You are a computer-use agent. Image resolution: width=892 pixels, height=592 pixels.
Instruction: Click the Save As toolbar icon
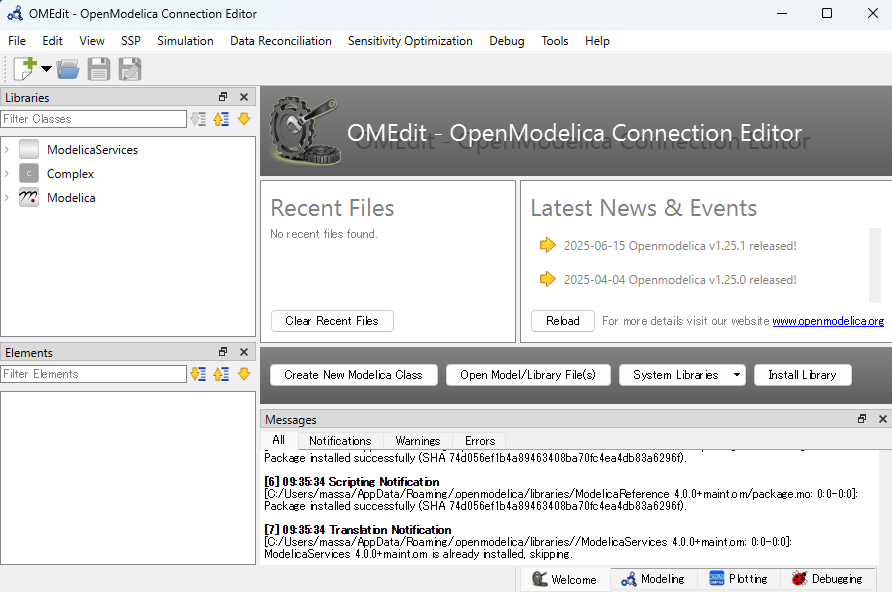[x=130, y=69]
